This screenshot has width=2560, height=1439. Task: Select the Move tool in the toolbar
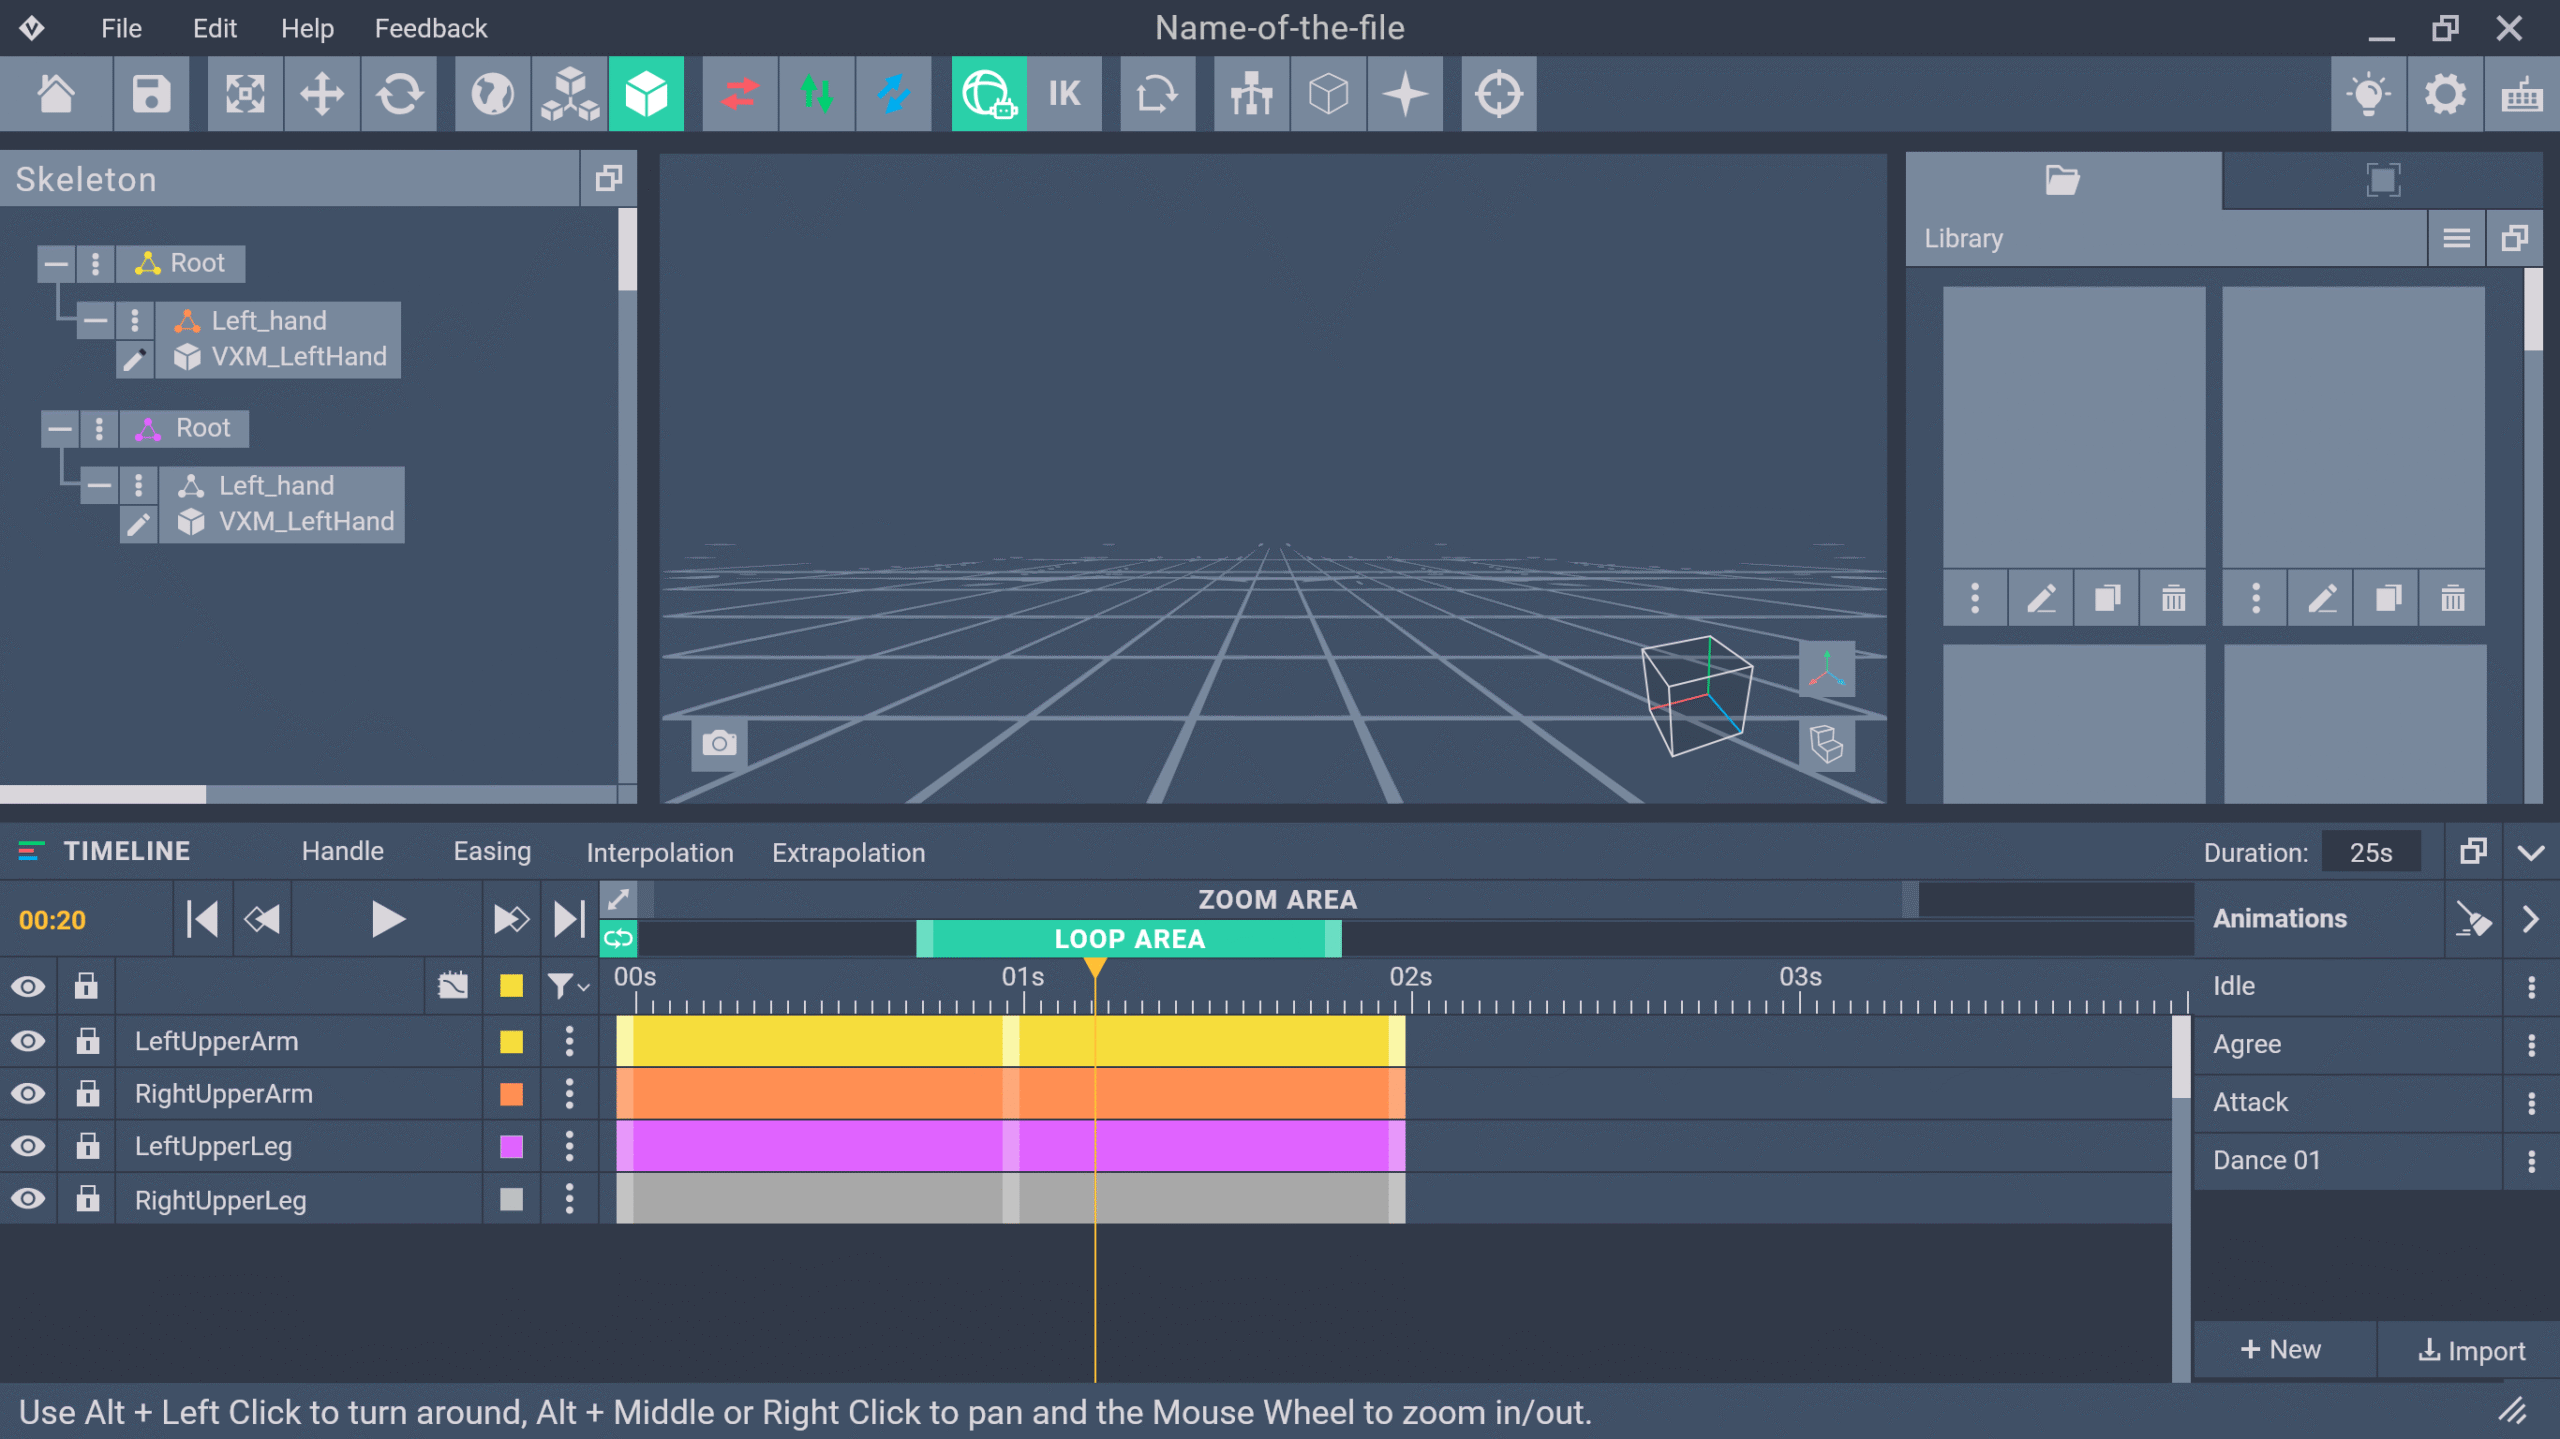pyautogui.click(x=321, y=94)
